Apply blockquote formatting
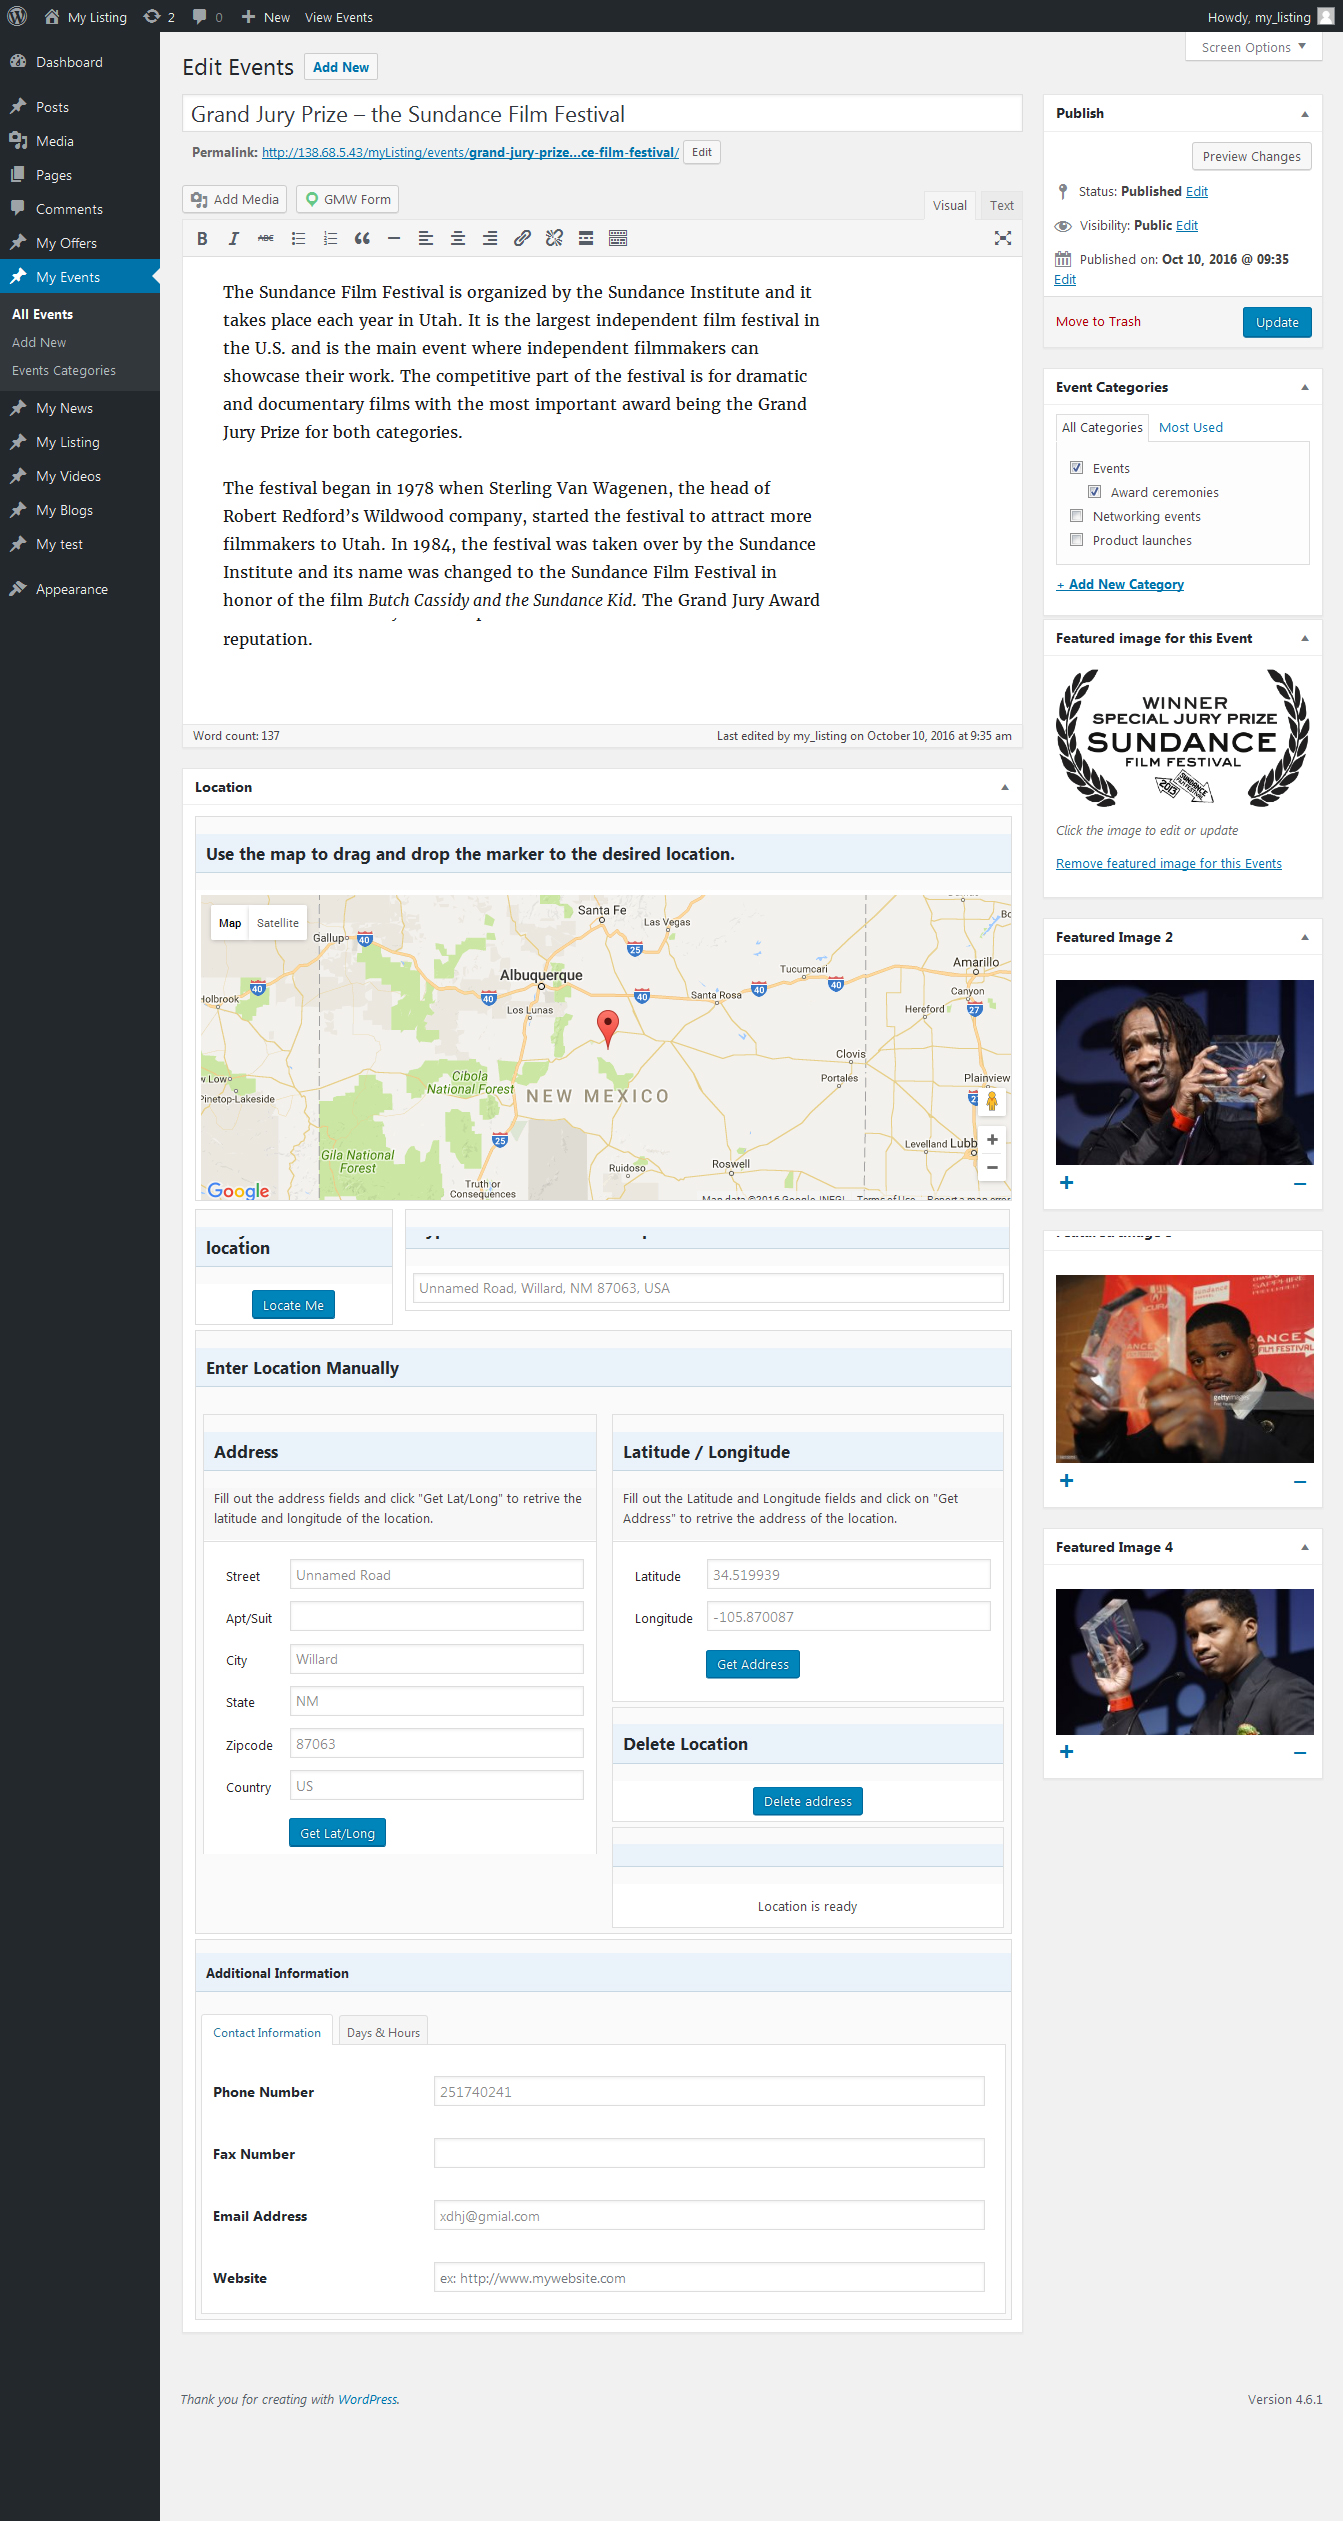The height and width of the screenshot is (2521, 1343). tap(362, 238)
